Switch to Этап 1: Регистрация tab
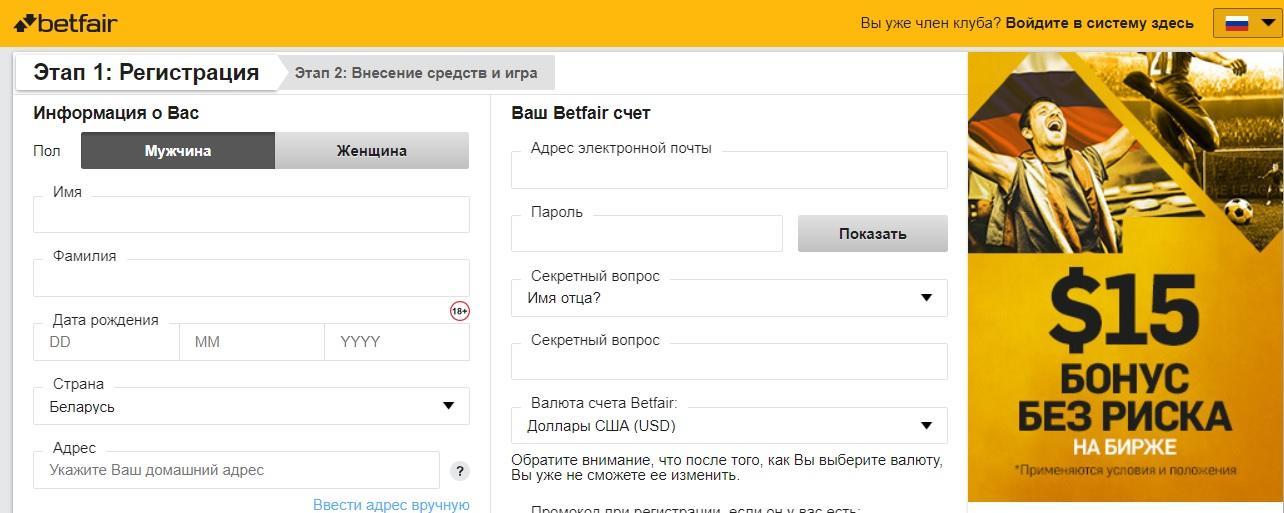 [x=146, y=72]
